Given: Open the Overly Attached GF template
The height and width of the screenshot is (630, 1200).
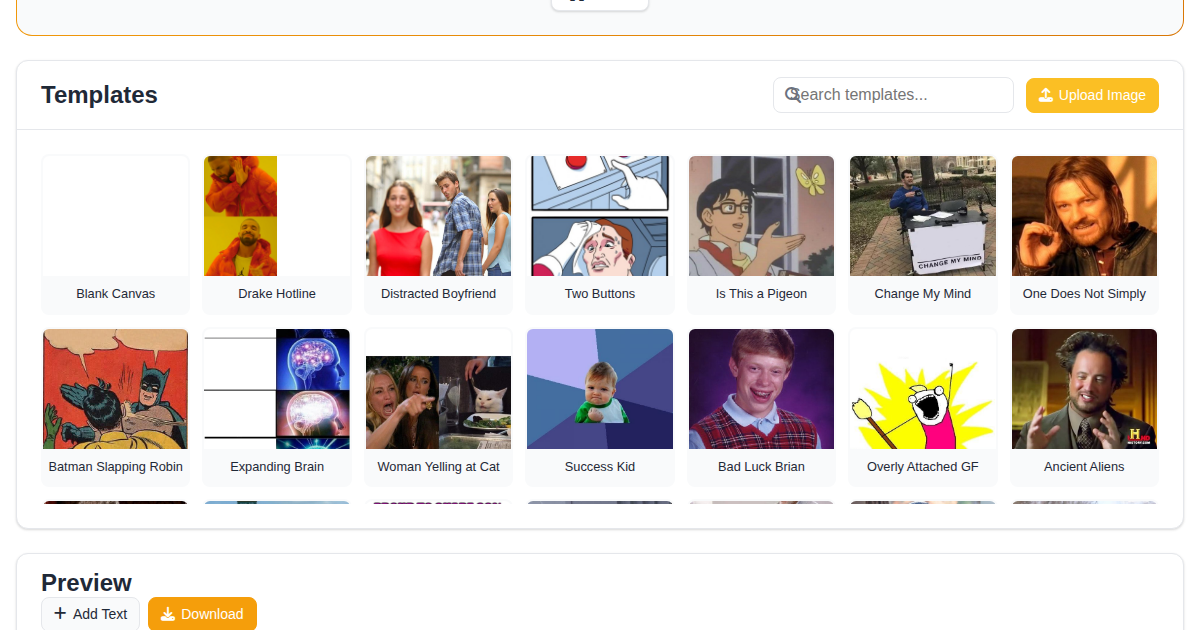Looking at the screenshot, I should 922,406.
